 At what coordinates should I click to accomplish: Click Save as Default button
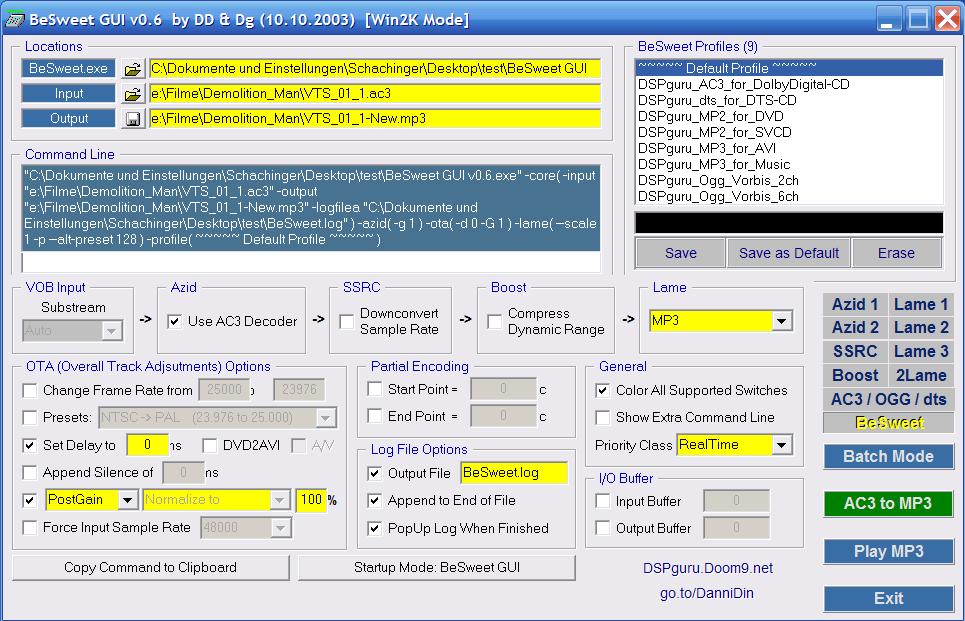[788, 253]
